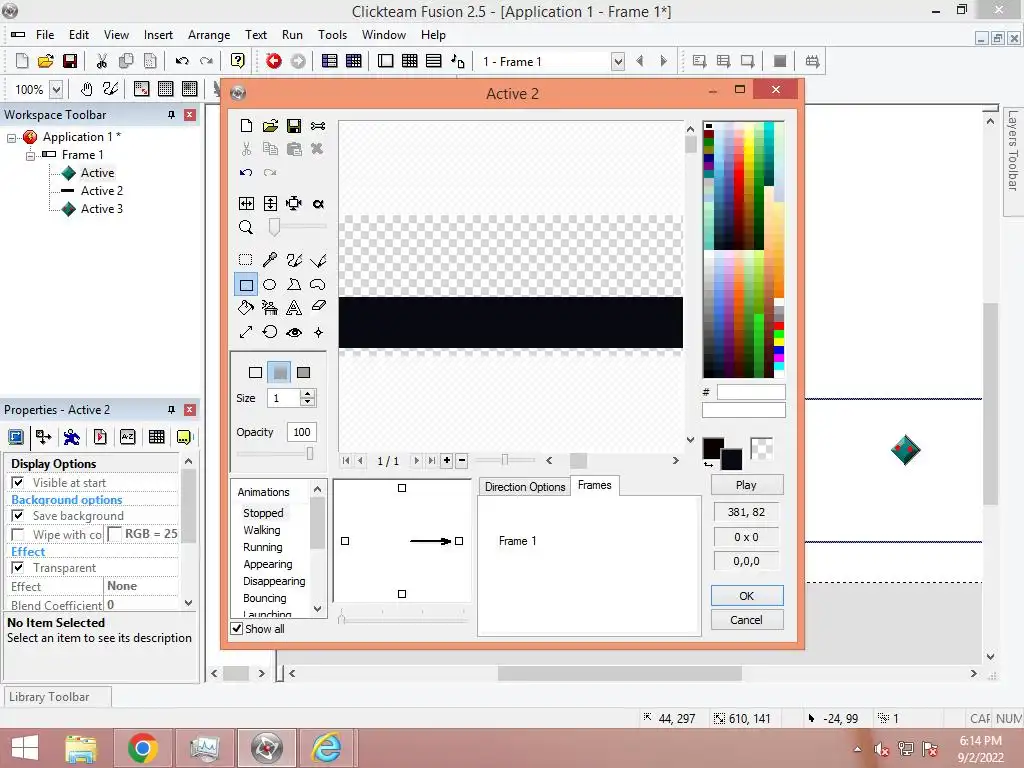Collapse the Application 1 tree node
Image resolution: width=1024 pixels, height=768 pixels.
[11, 138]
